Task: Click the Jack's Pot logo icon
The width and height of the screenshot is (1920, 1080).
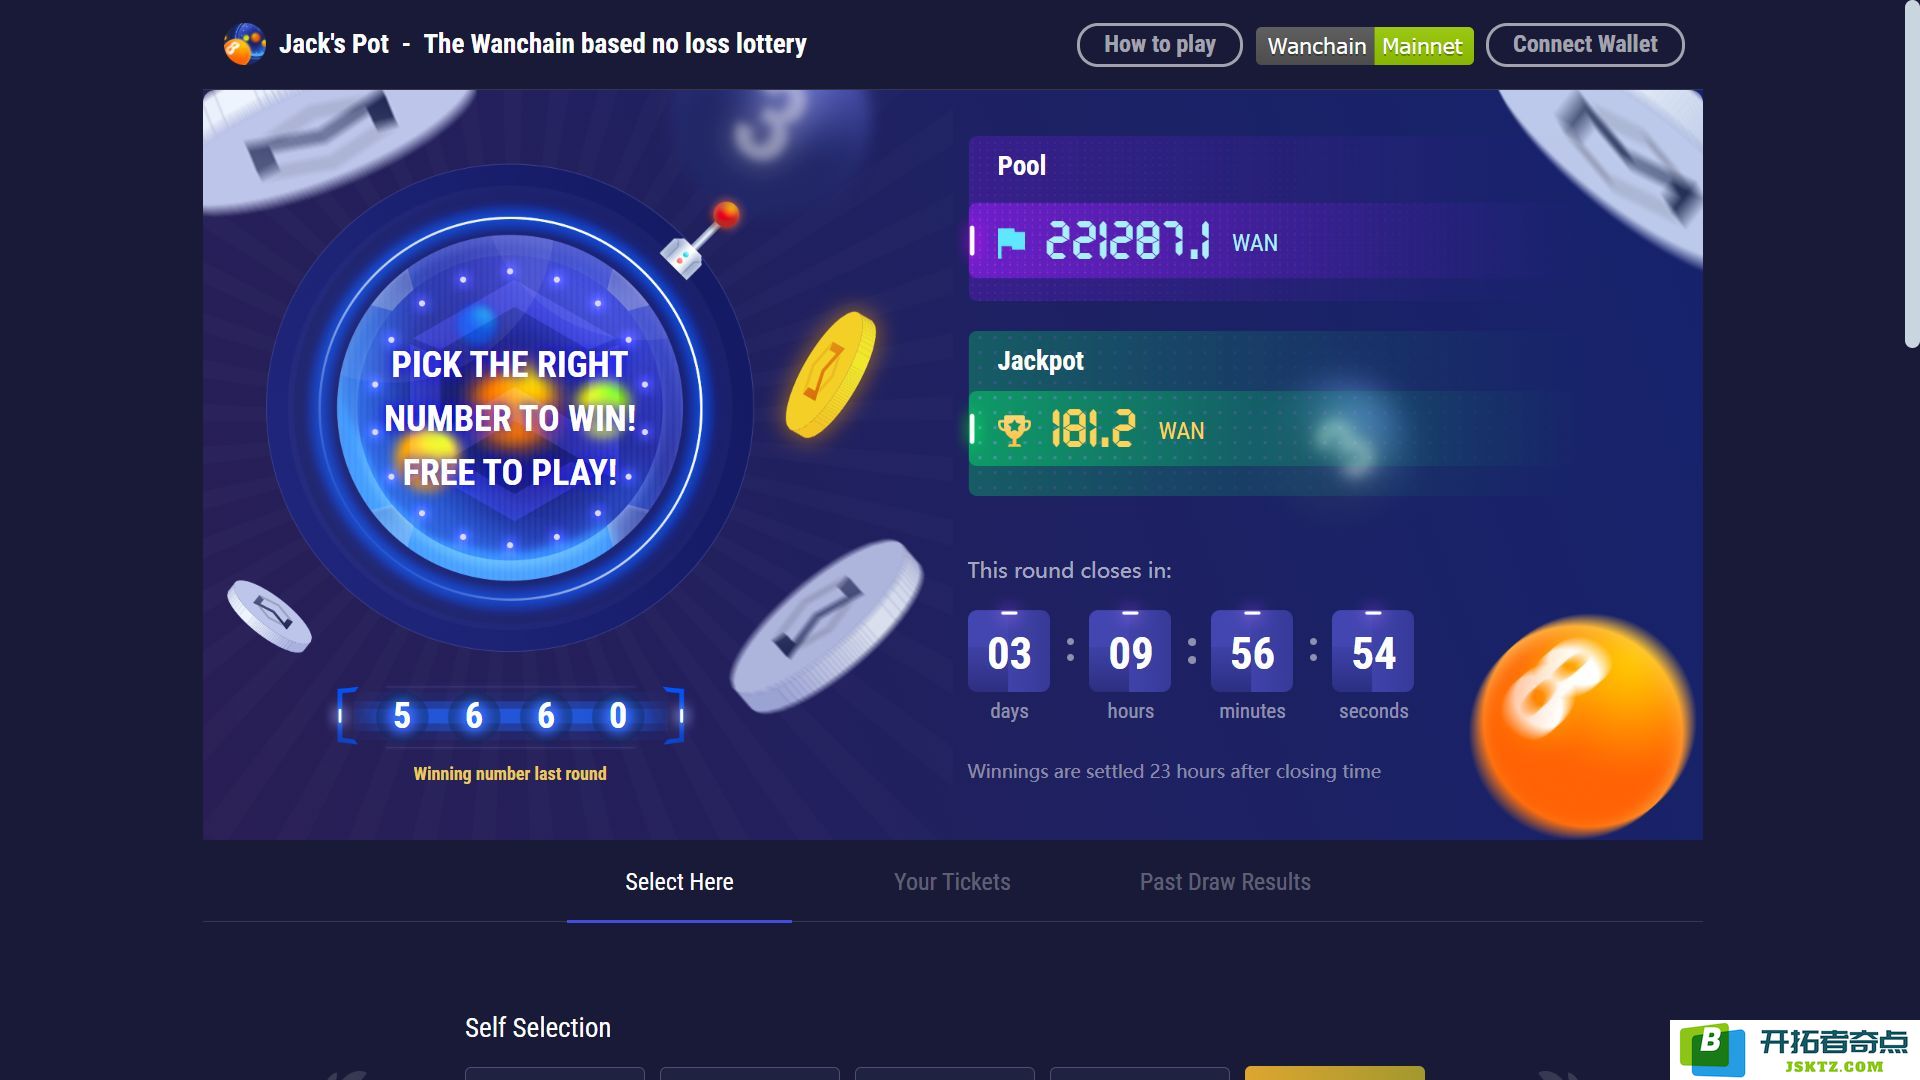Action: tap(244, 44)
